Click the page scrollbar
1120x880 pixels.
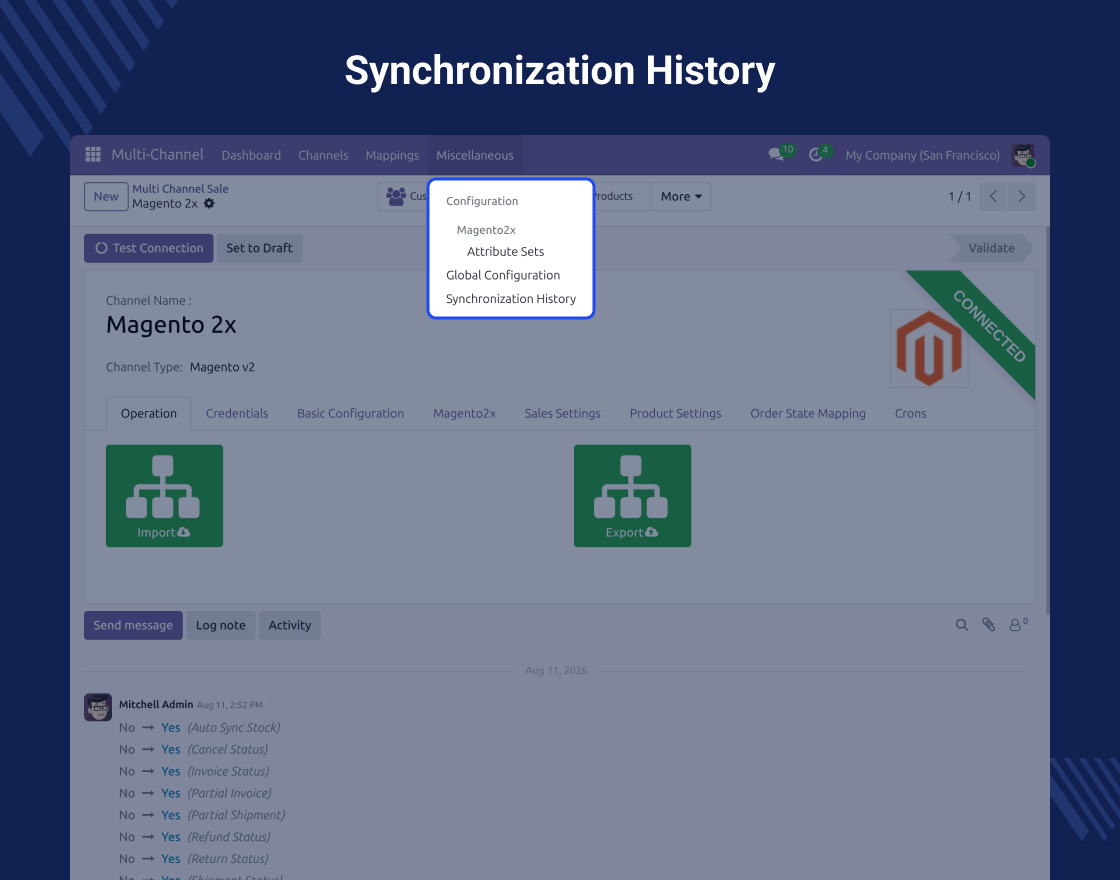(x=1047, y=420)
